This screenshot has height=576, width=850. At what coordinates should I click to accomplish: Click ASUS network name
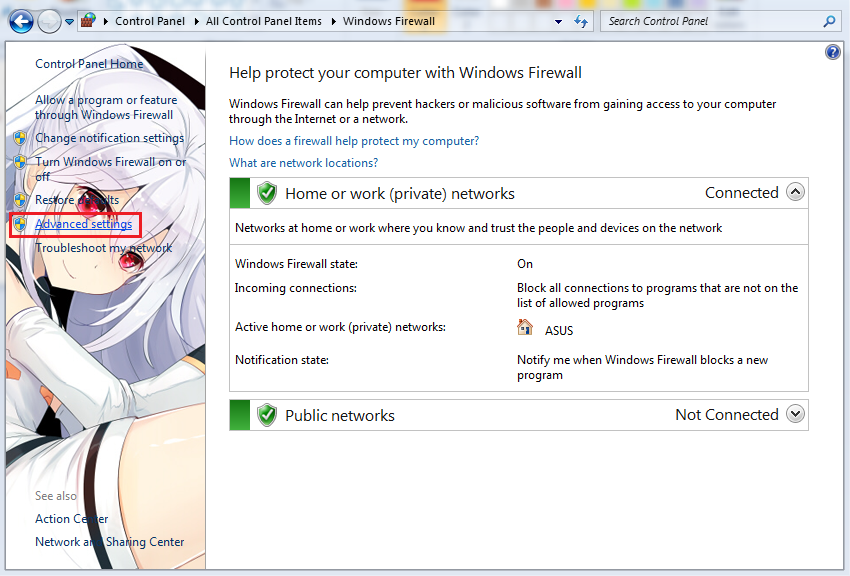(x=559, y=331)
